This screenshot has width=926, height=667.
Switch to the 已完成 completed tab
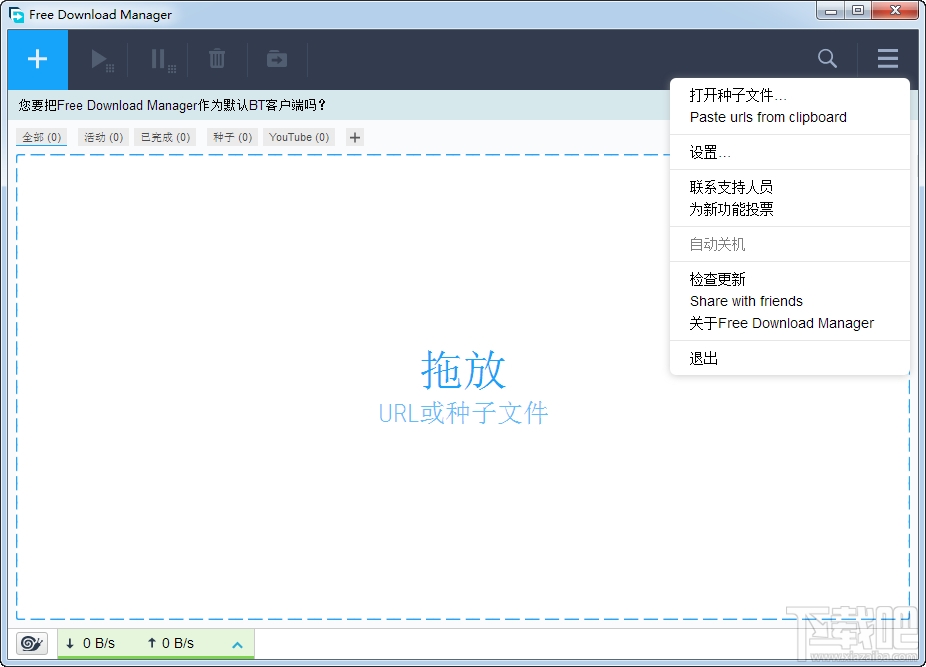coord(163,137)
